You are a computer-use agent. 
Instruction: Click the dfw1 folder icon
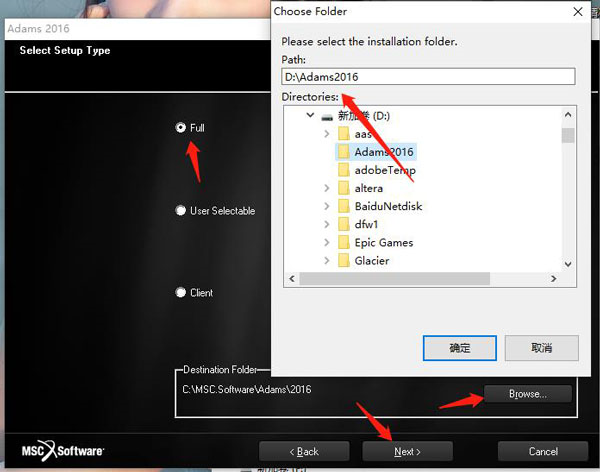[344, 224]
